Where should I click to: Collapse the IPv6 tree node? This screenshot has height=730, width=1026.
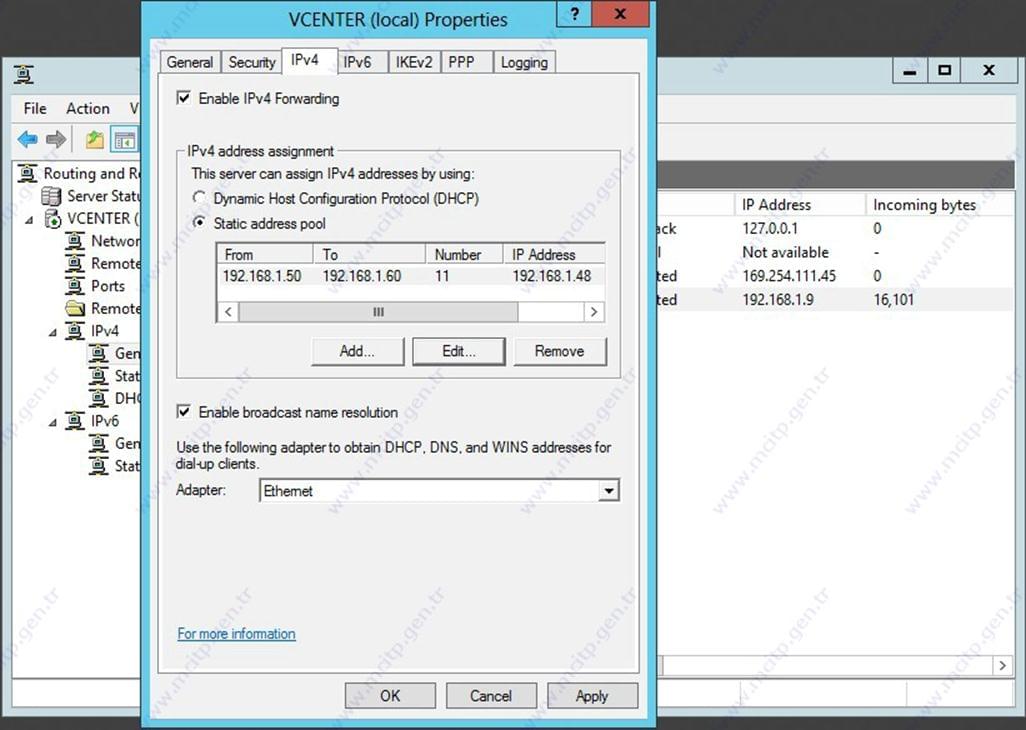click(53, 423)
